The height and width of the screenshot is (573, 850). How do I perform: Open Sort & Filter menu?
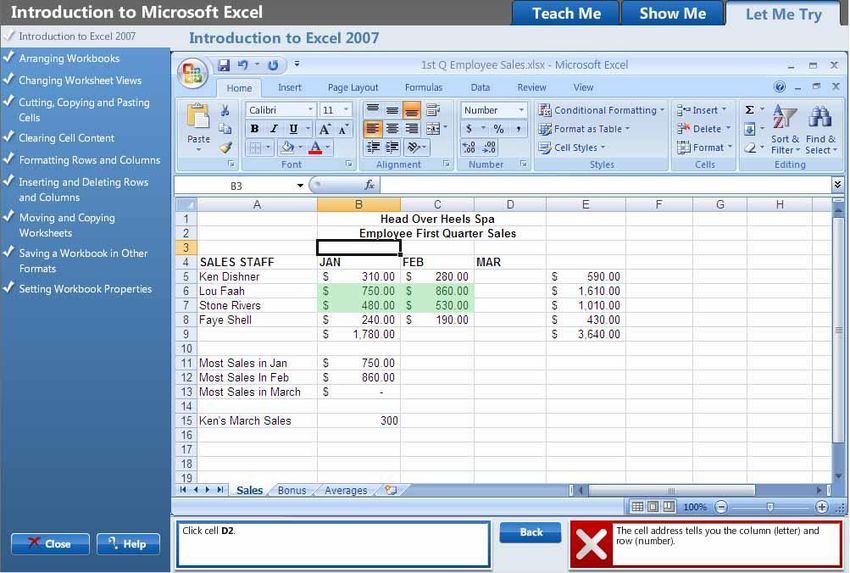tap(784, 129)
